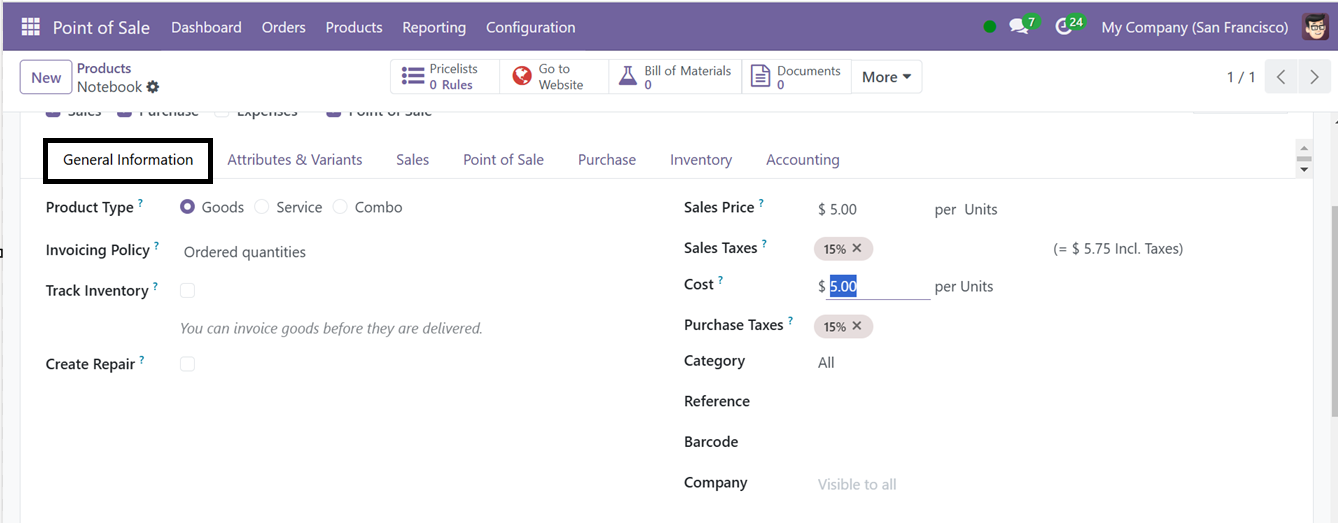Show help tooltip for Purchase Taxes
The width and height of the screenshot is (1338, 523).
coord(790,321)
